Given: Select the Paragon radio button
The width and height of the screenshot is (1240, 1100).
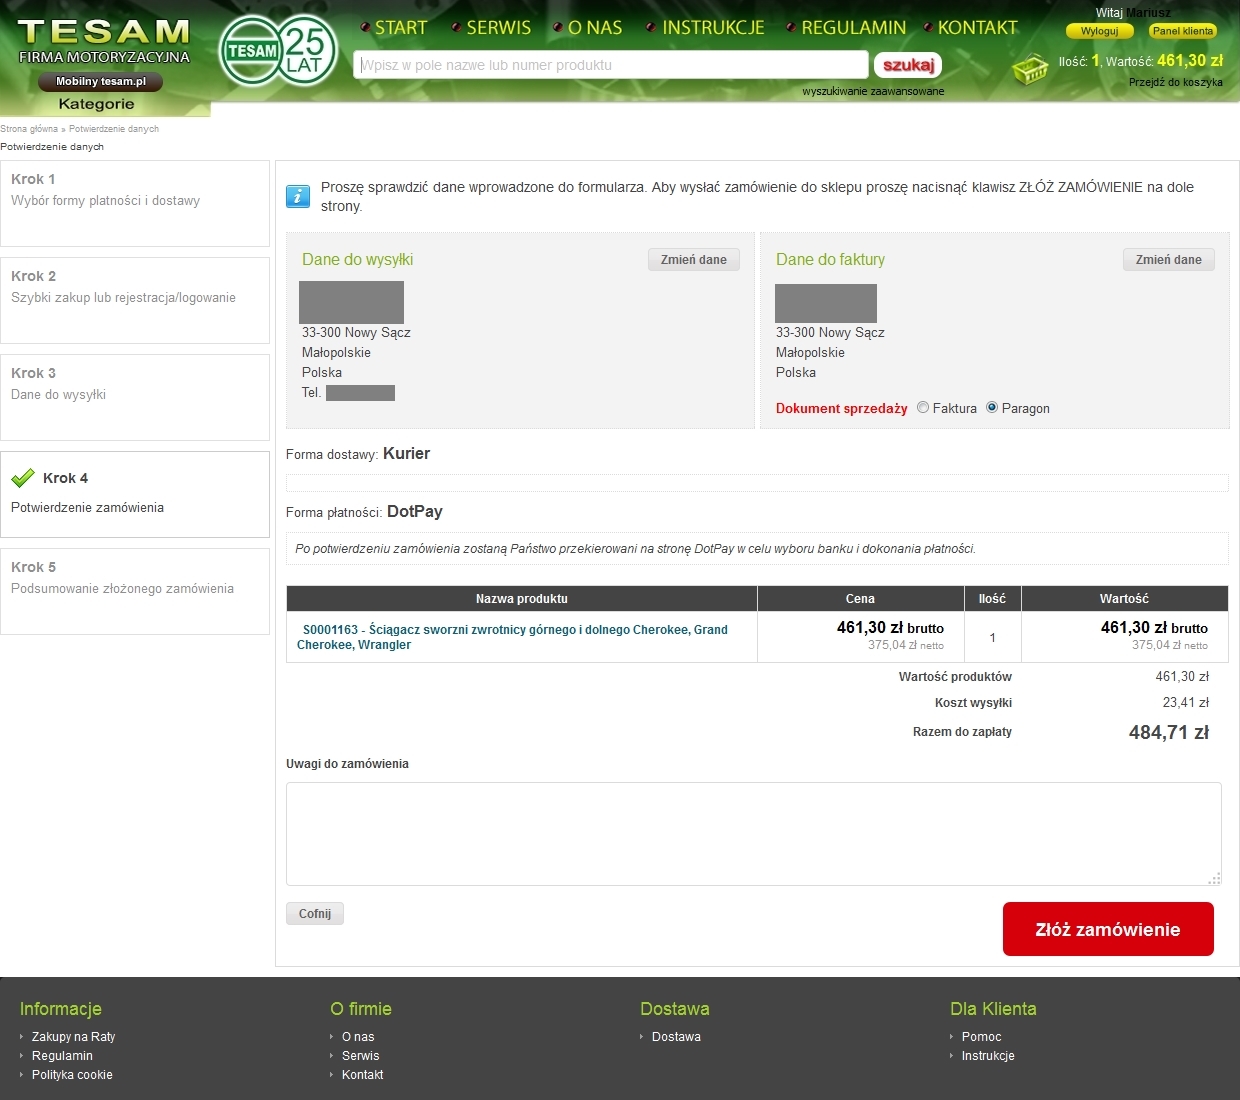Looking at the screenshot, I should 992,408.
